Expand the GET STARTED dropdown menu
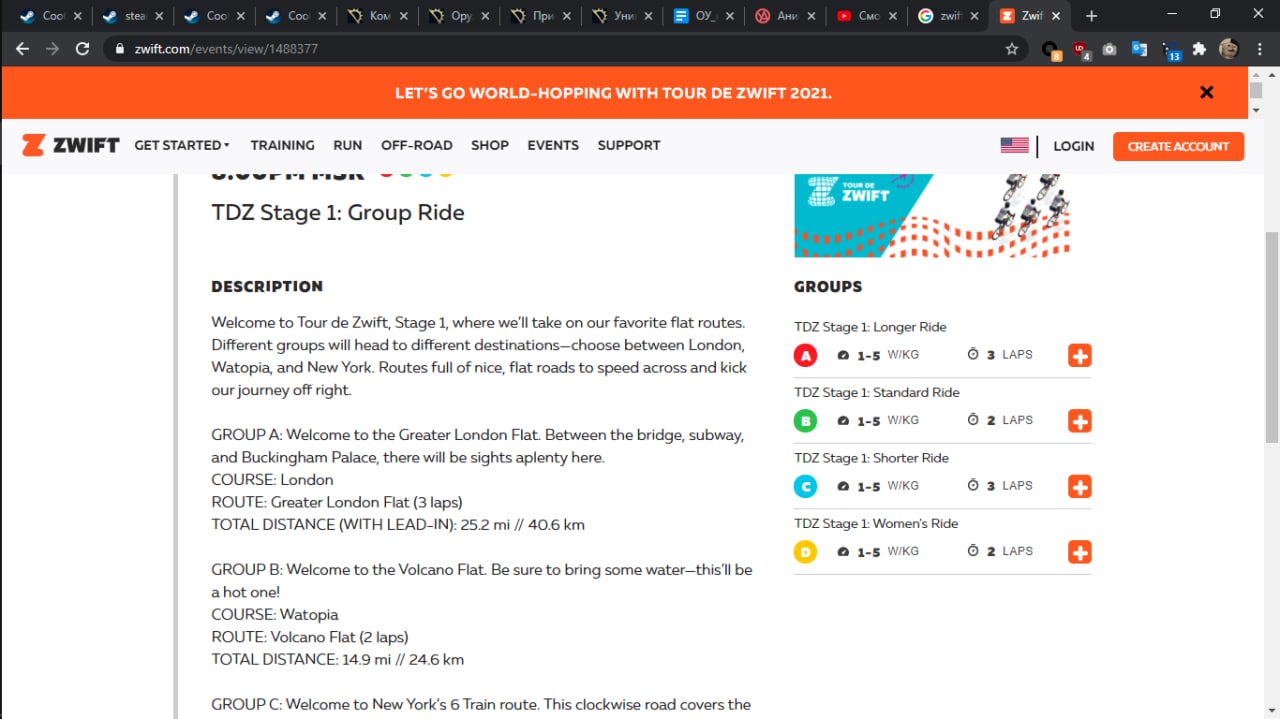 tap(182, 145)
